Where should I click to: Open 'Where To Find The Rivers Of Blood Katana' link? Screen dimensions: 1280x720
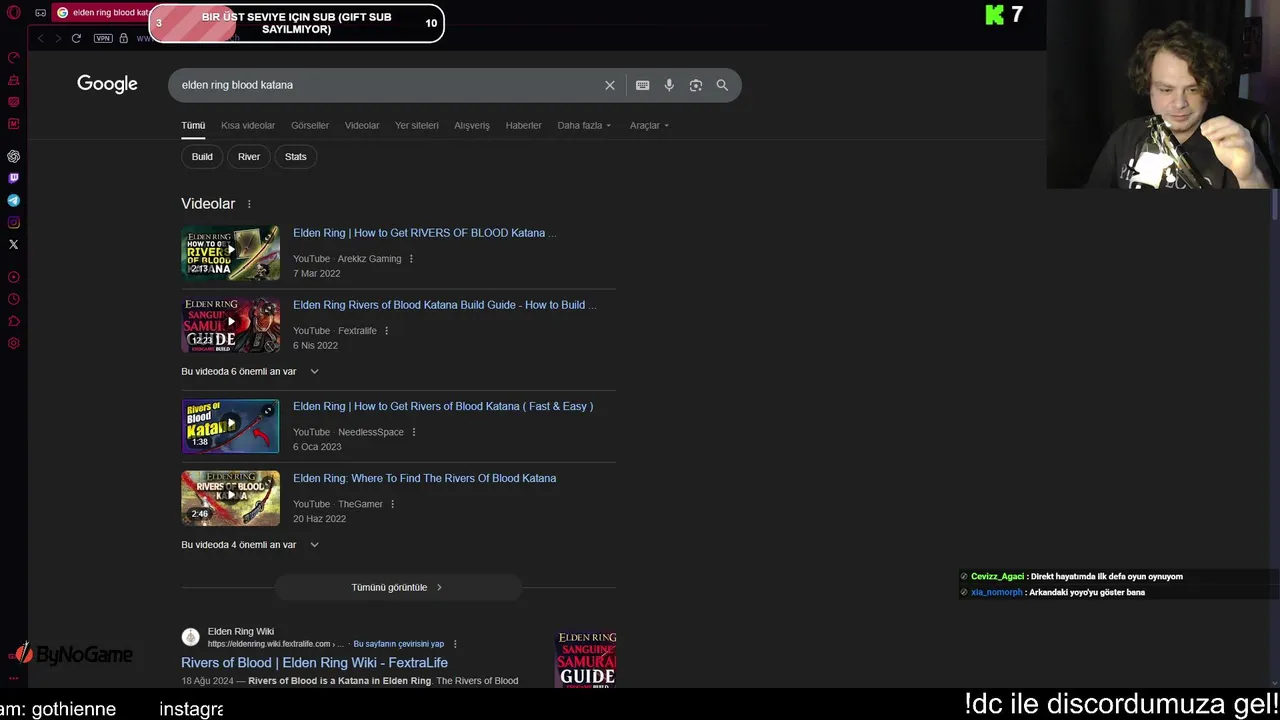click(x=424, y=478)
